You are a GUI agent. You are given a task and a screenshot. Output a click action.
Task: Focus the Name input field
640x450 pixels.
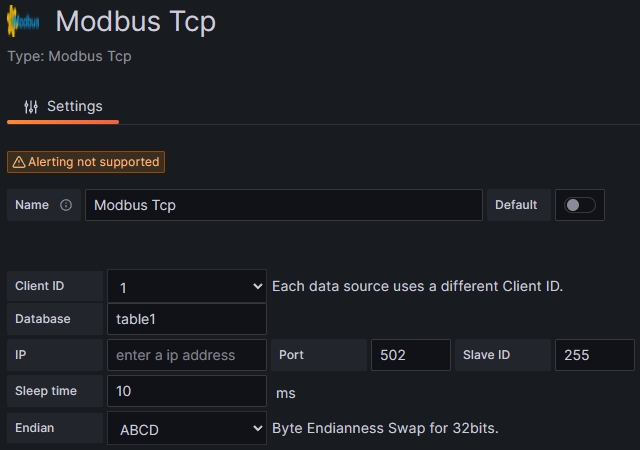(x=283, y=205)
